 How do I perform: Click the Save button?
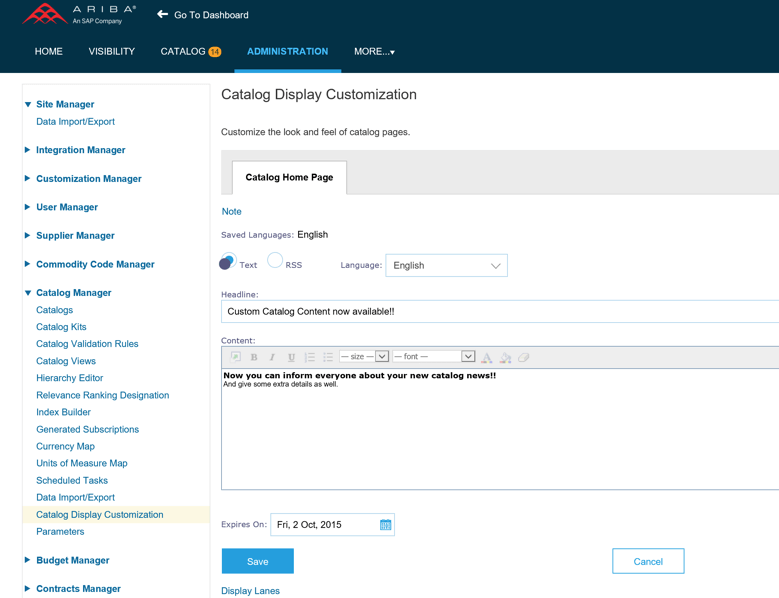(258, 561)
